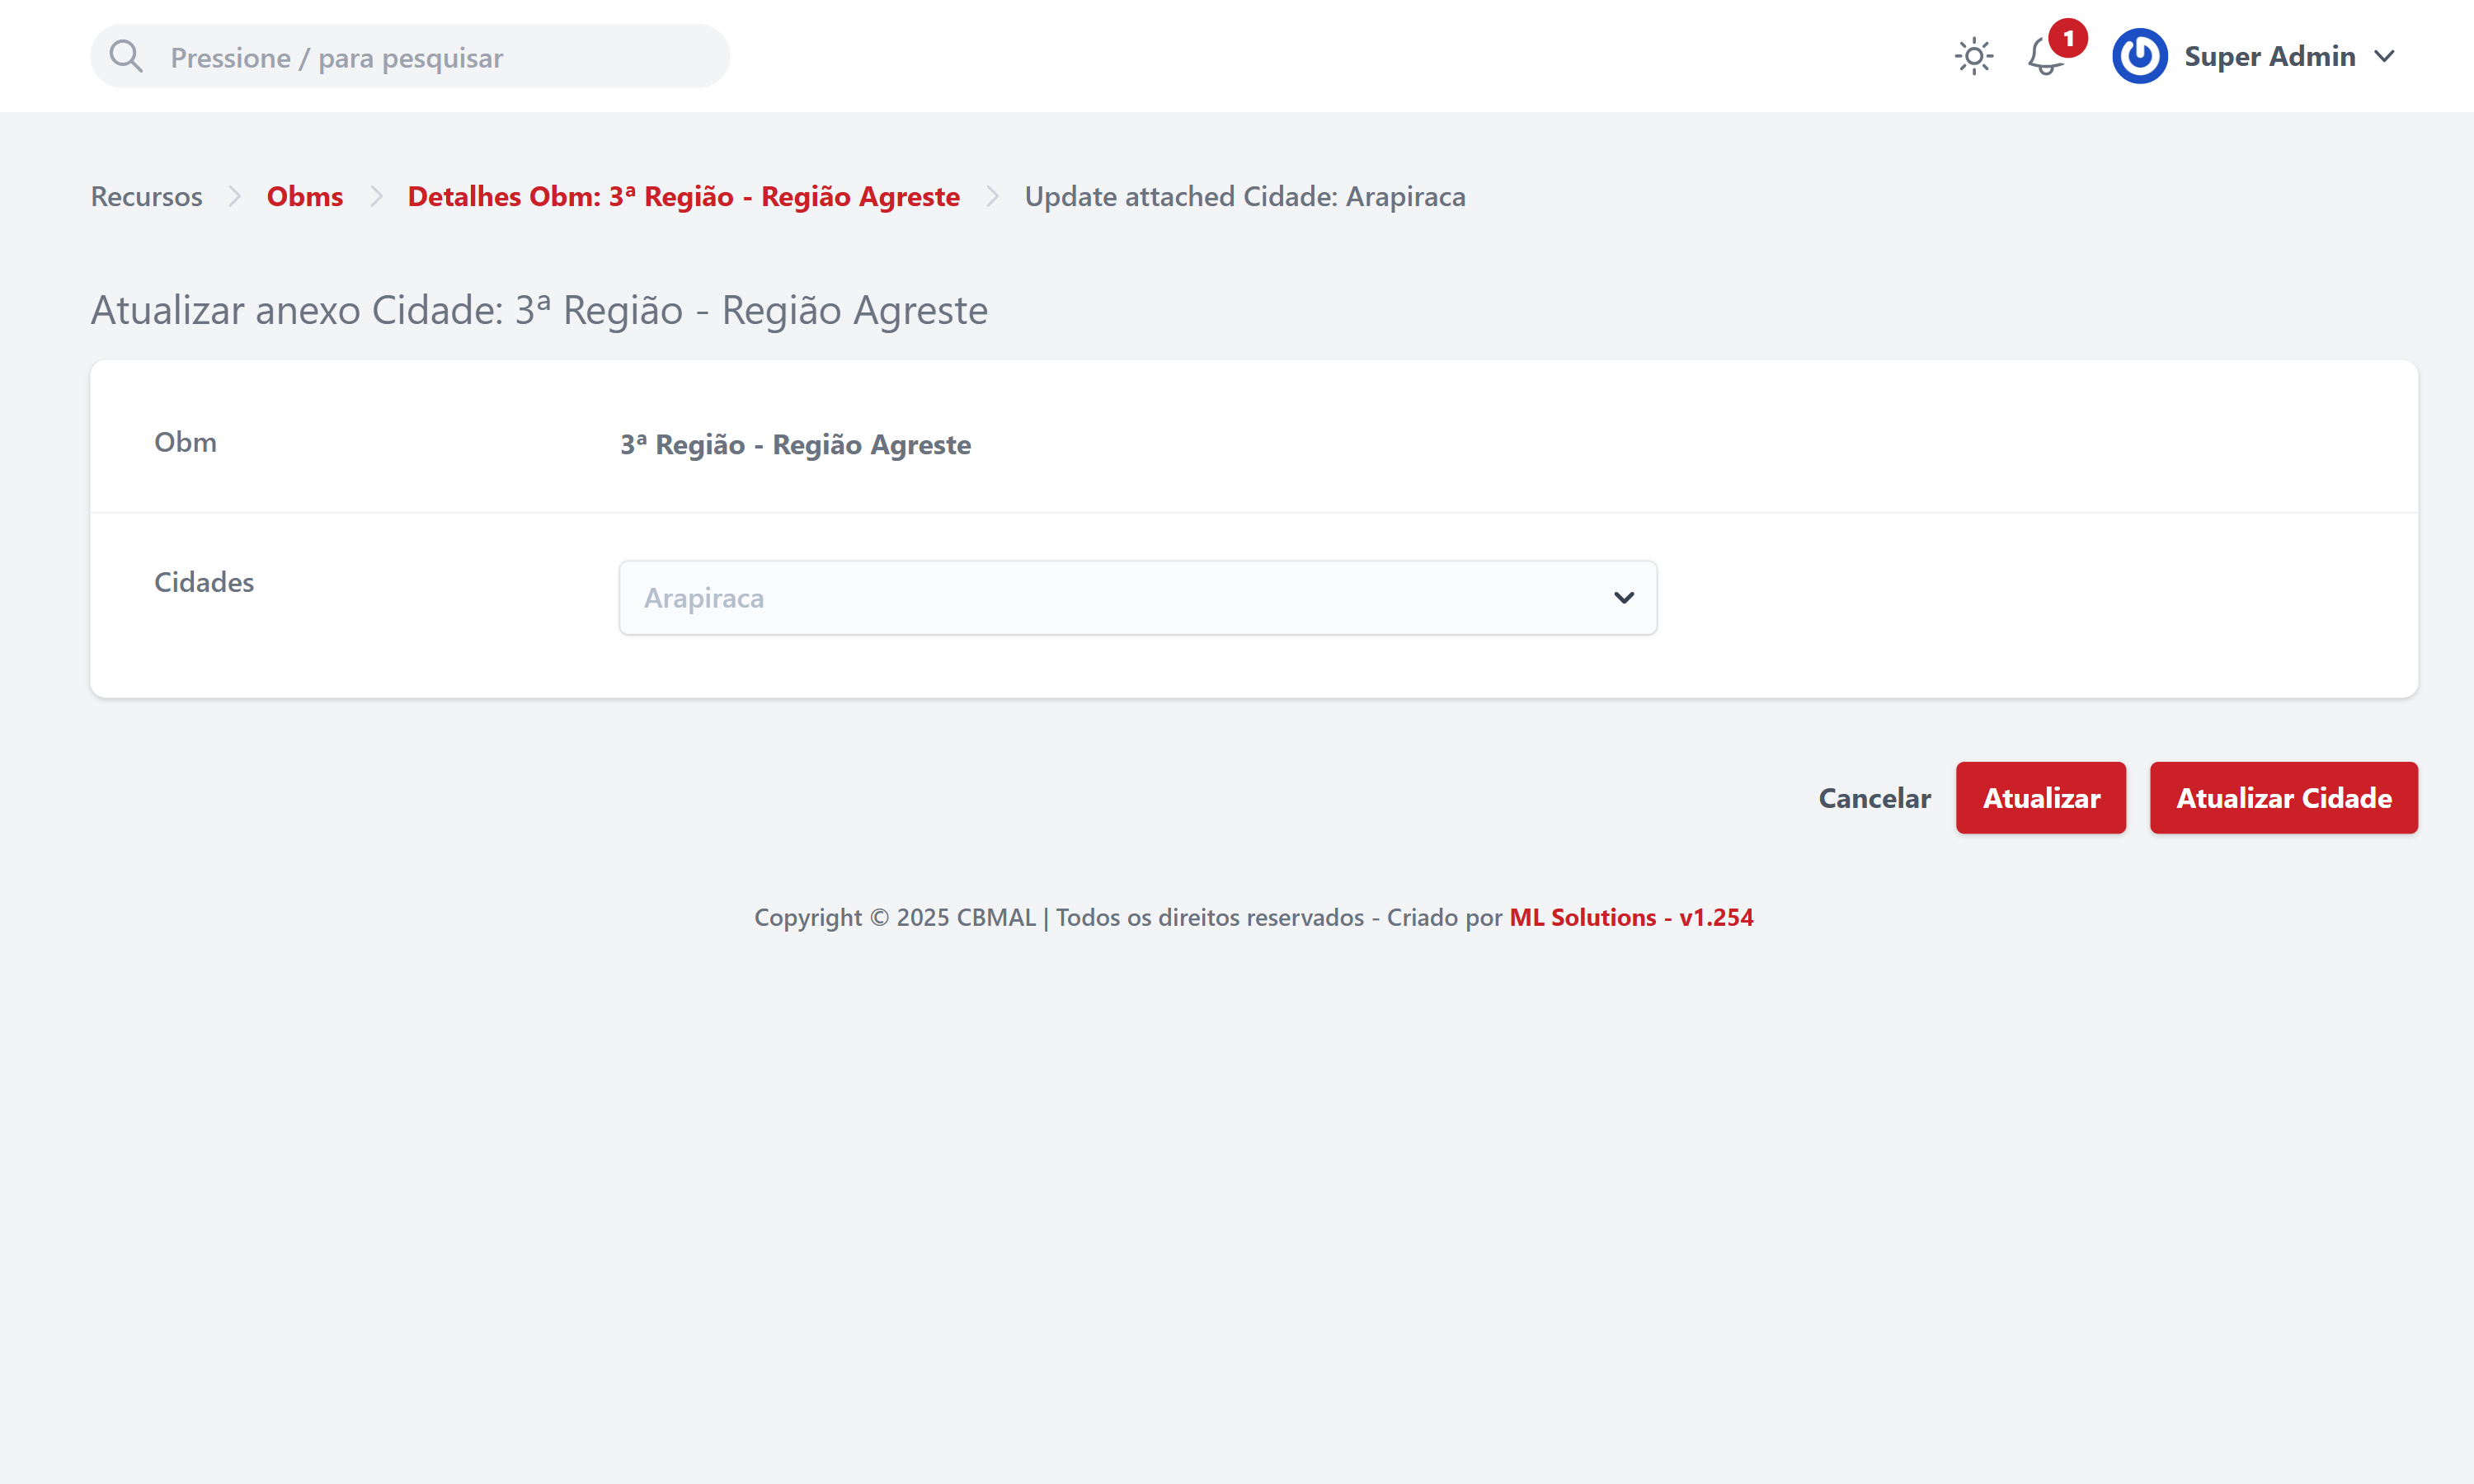Click the red notification count badge

pos(2068,39)
